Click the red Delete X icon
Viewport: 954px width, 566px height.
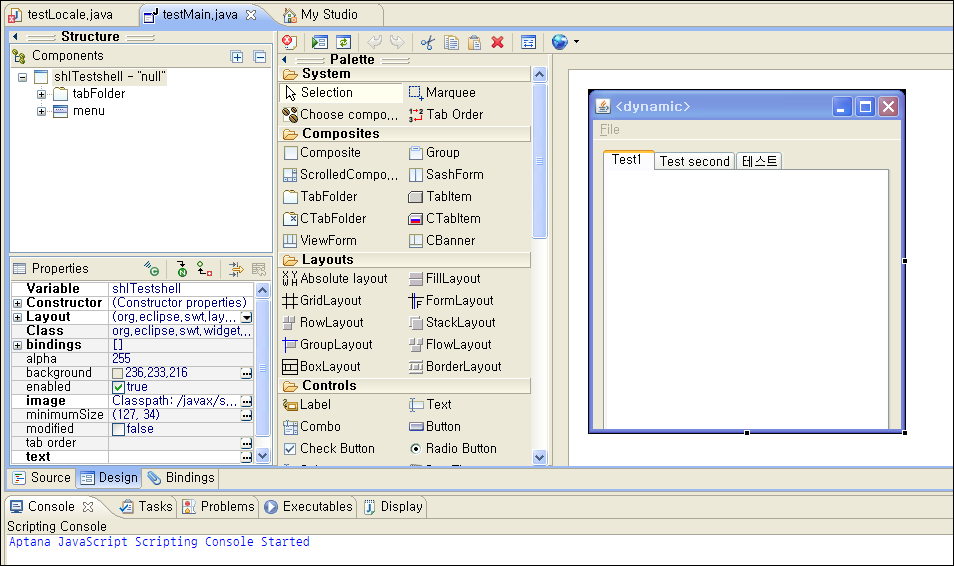(498, 42)
